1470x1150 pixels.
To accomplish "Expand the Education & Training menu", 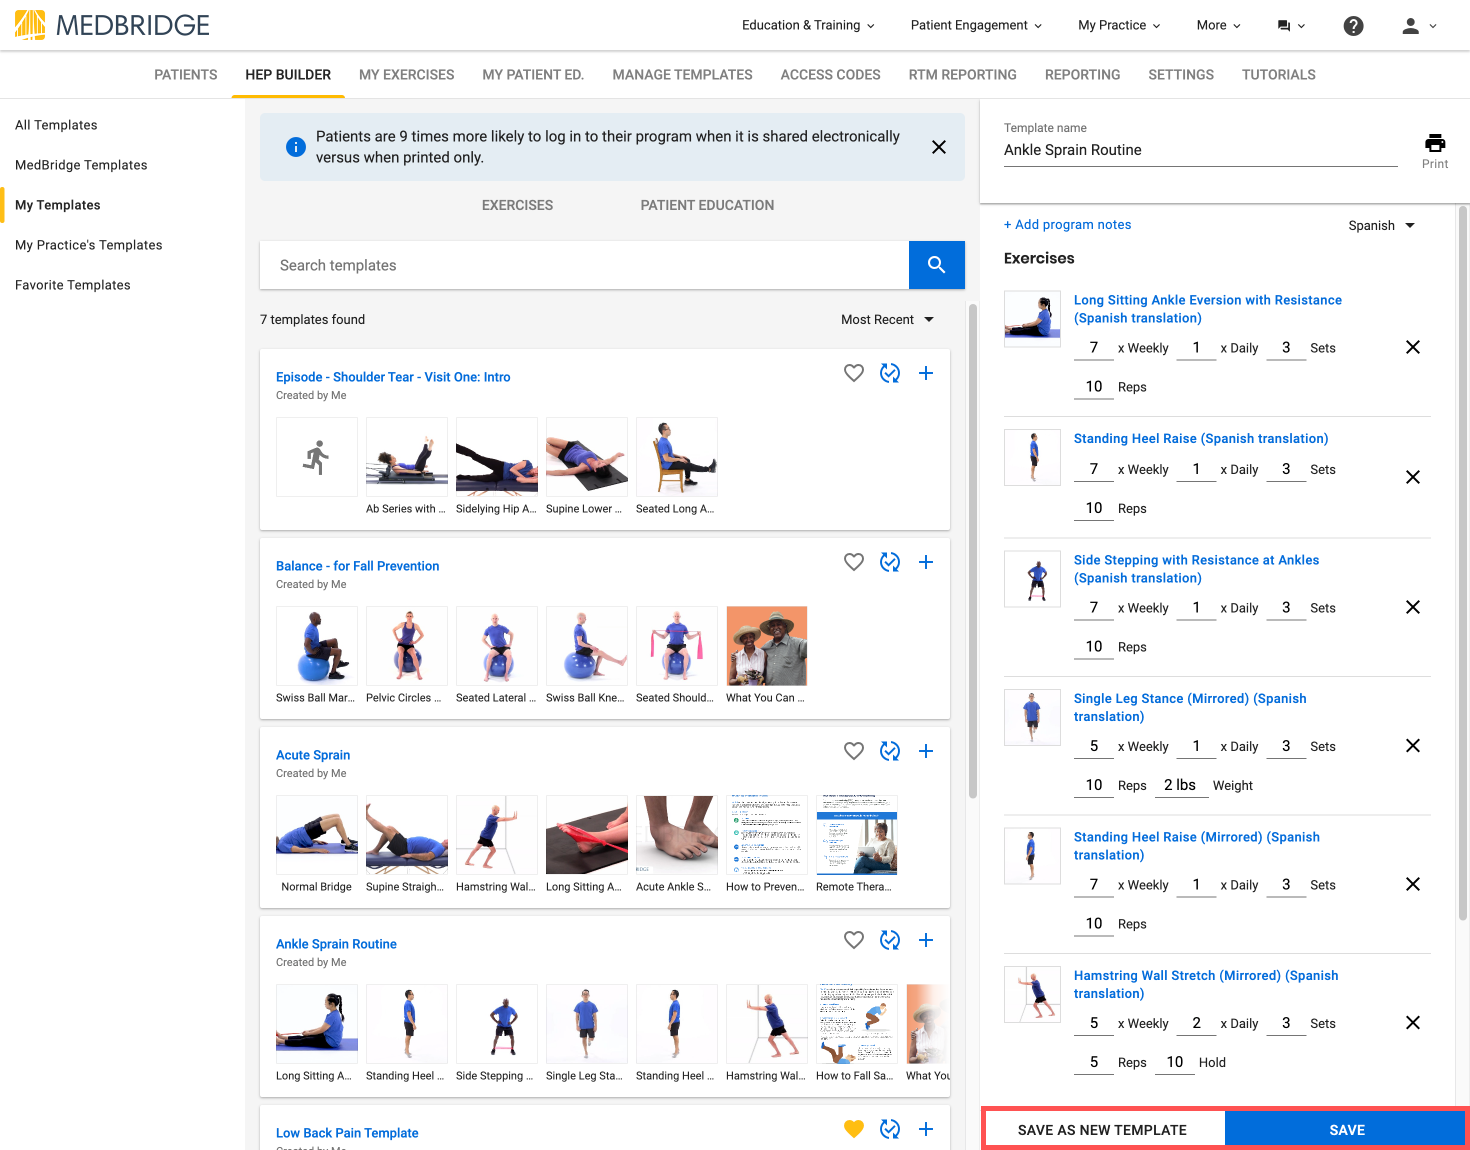I will pyautogui.click(x=808, y=25).
